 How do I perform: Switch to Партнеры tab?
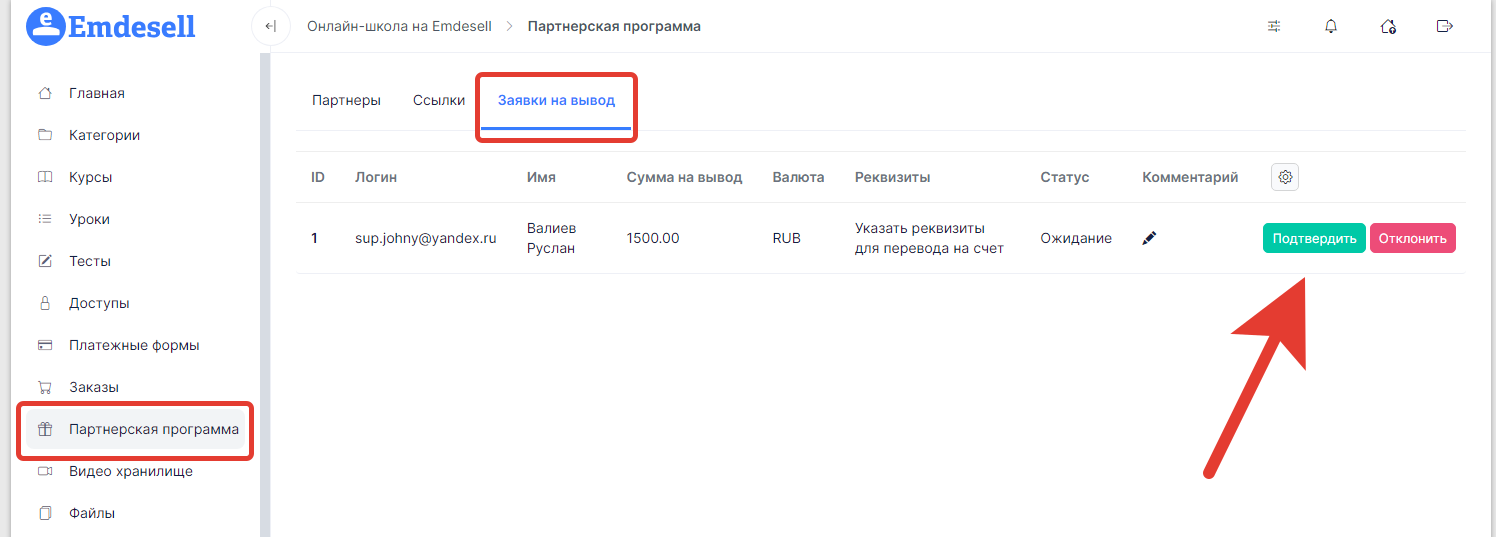pyautogui.click(x=346, y=100)
